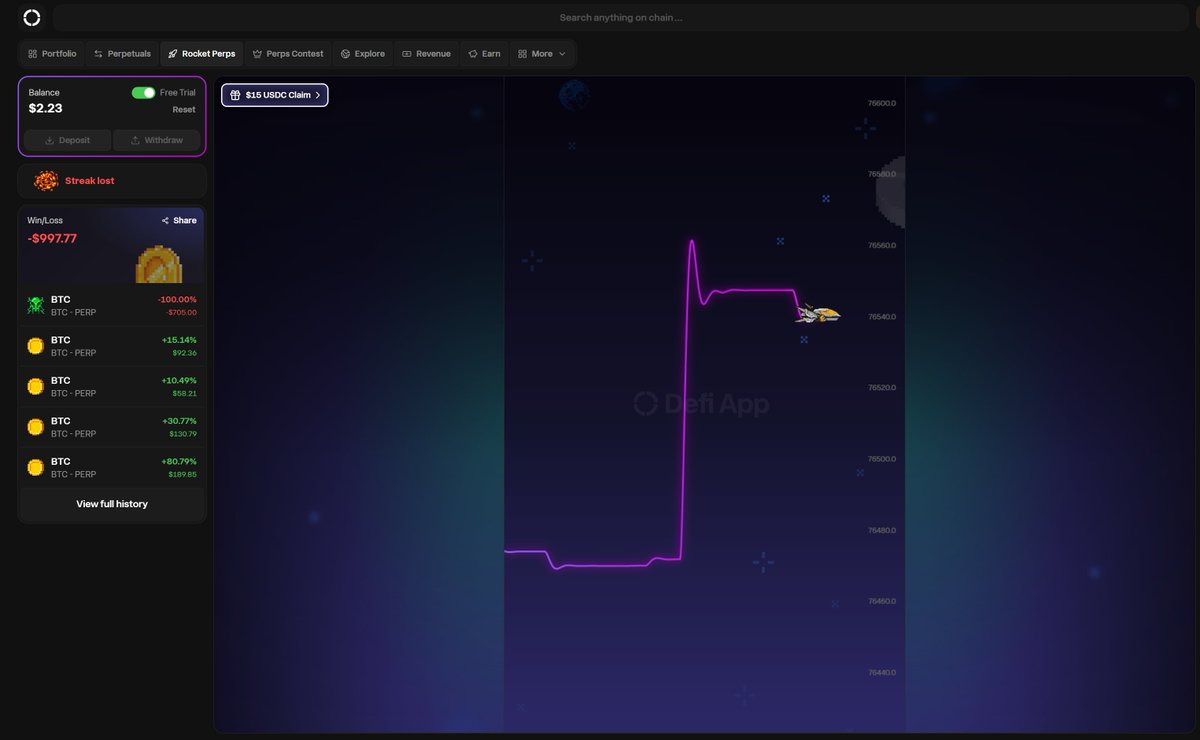The image size is (1200, 740).
Task: Select the Rocket Perps tab
Action: click(x=201, y=54)
